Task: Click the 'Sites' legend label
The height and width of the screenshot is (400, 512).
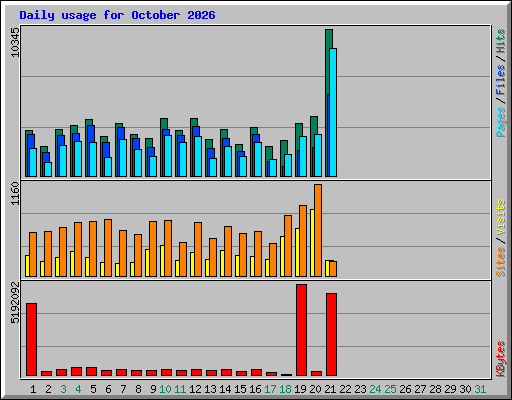Action: 501,262
